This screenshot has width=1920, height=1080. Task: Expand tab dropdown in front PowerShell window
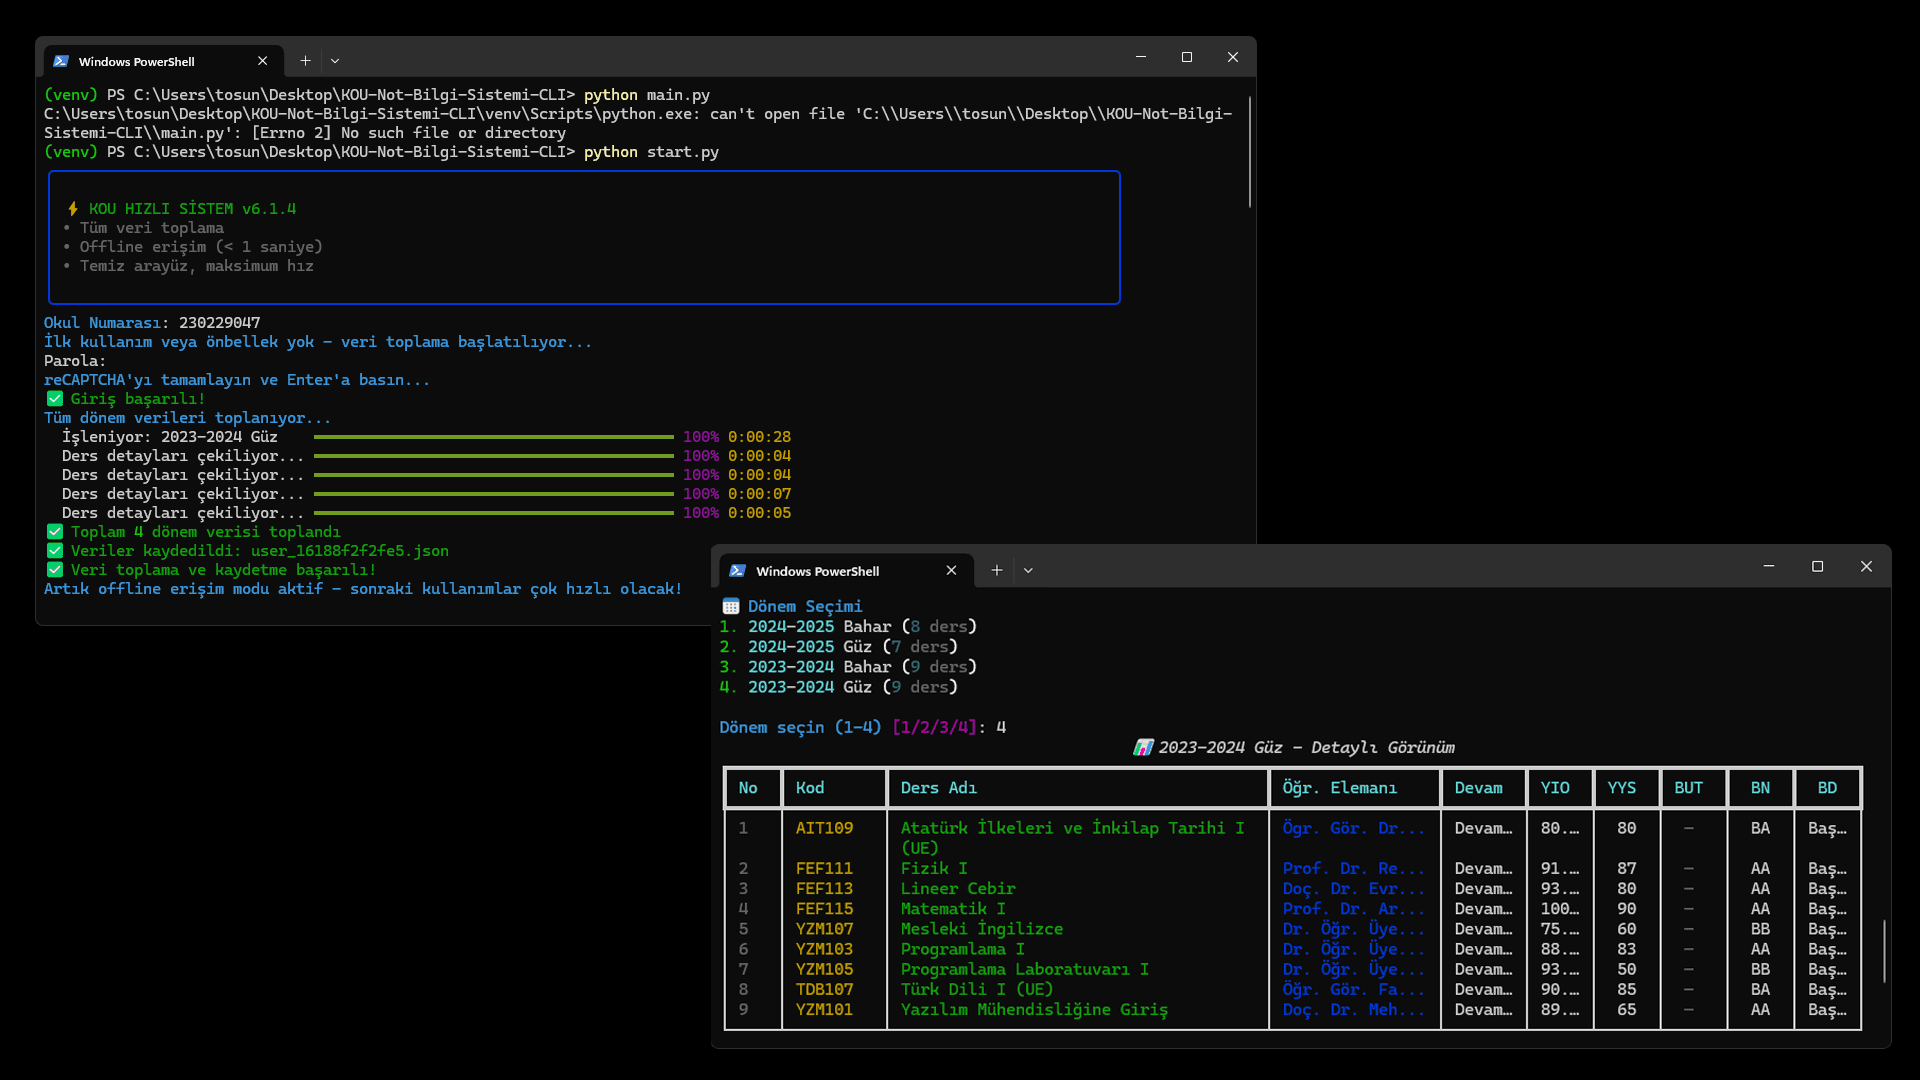click(x=1028, y=570)
